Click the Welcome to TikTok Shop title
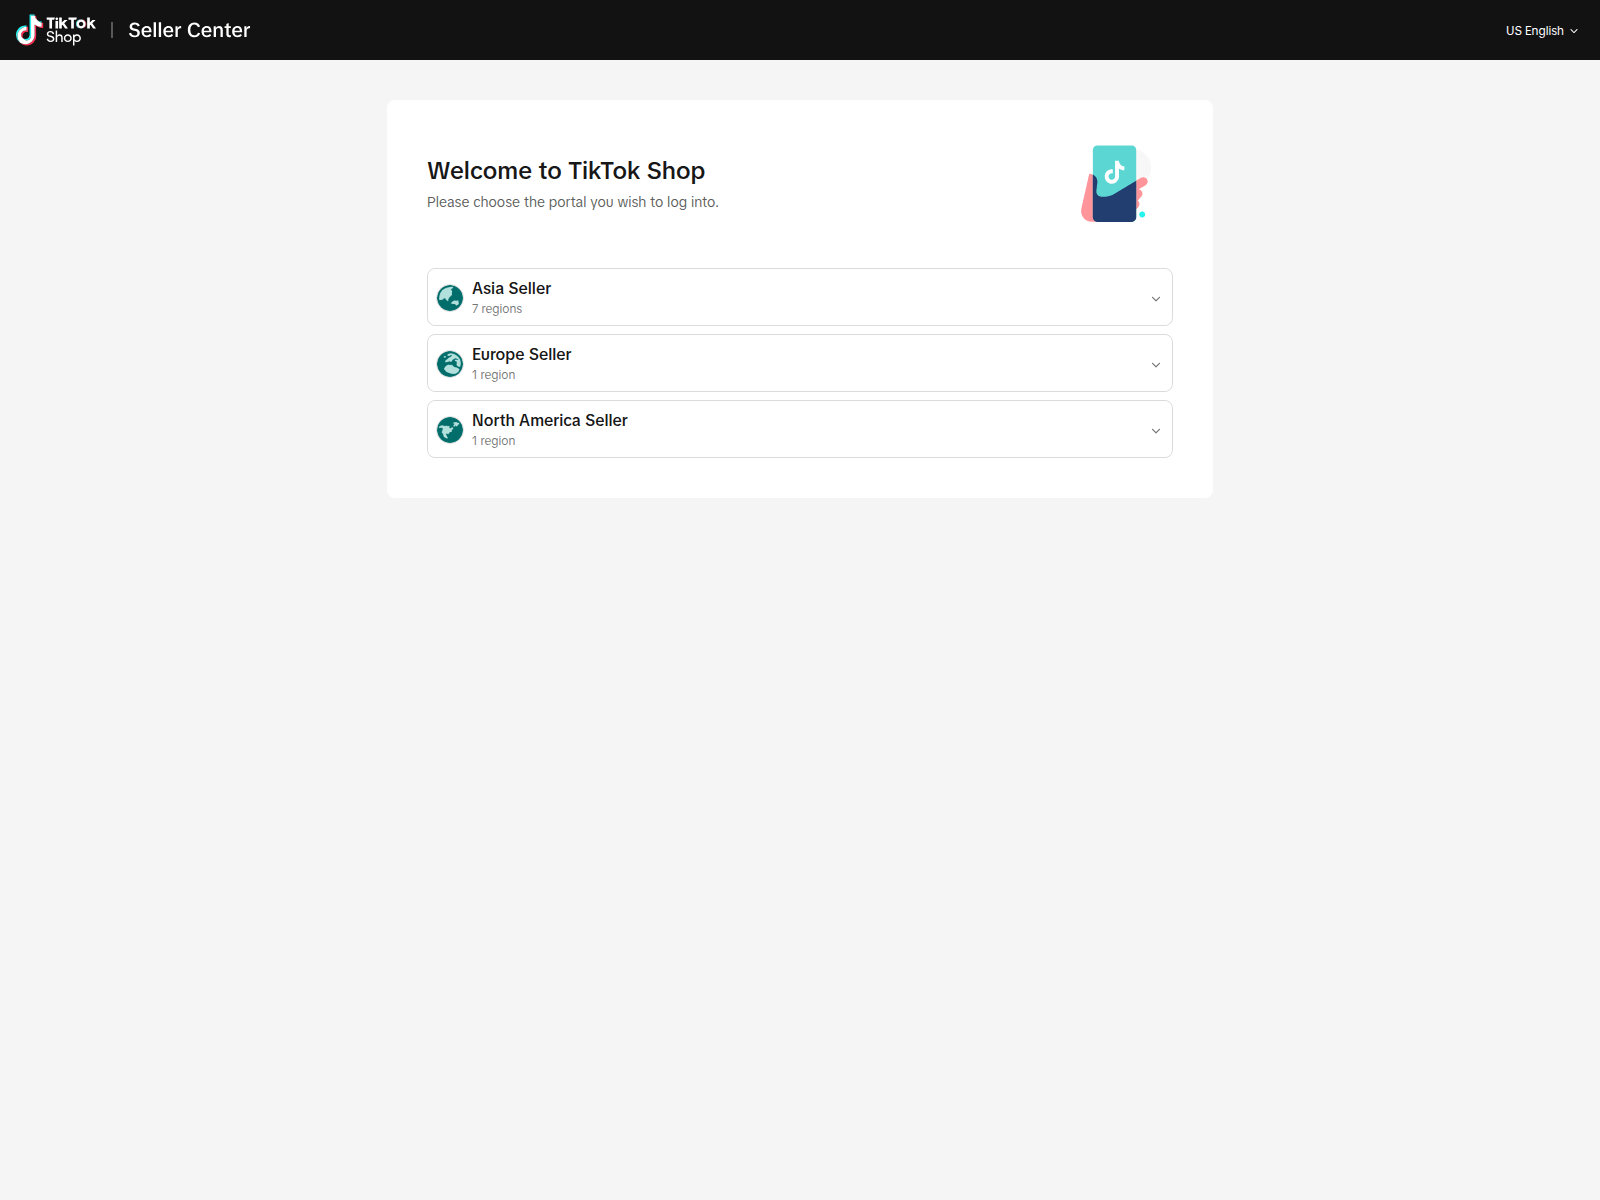The image size is (1600, 1200). 565,170
